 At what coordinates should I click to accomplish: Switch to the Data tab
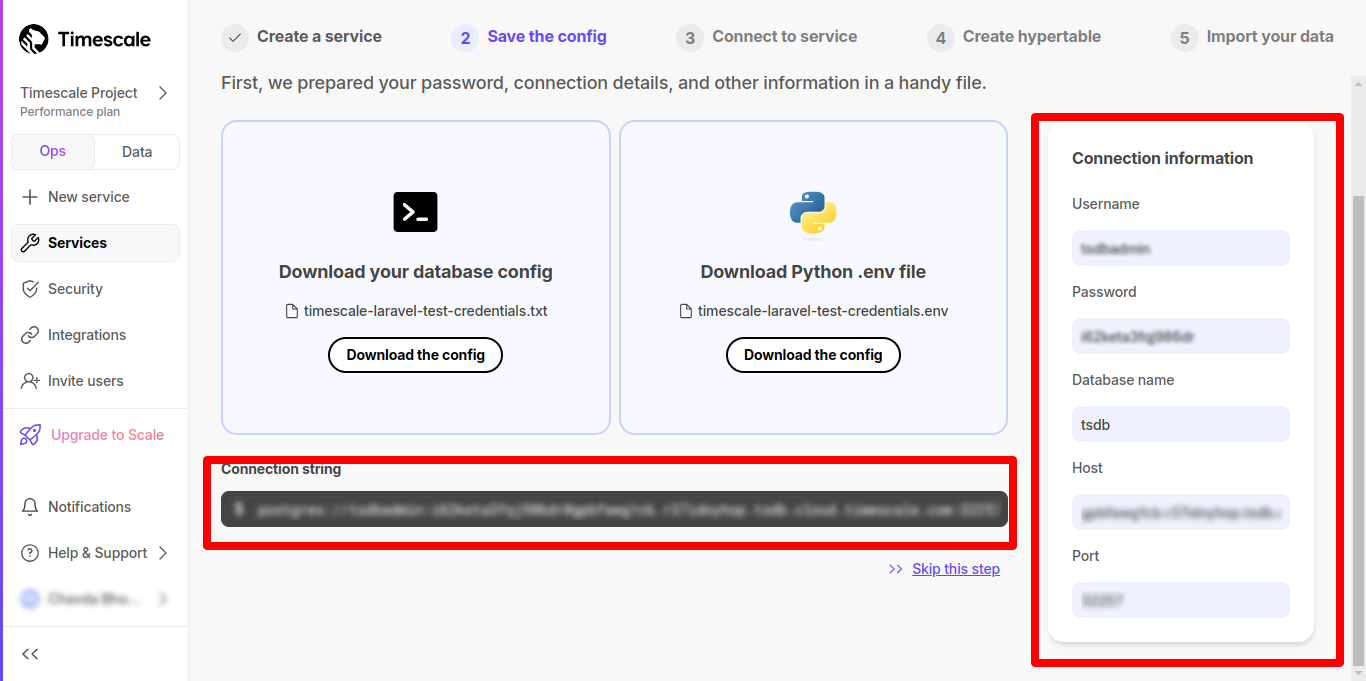(137, 152)
